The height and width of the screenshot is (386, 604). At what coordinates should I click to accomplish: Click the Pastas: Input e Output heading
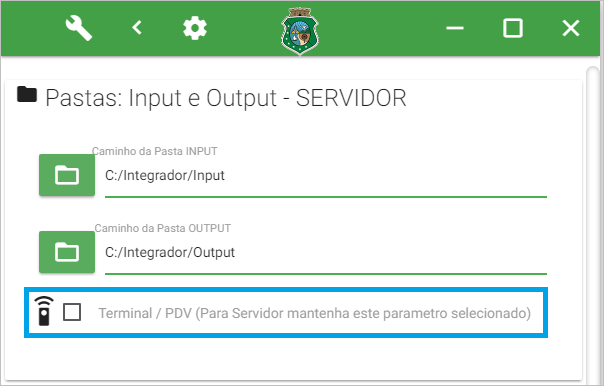(x=226, y=98)
